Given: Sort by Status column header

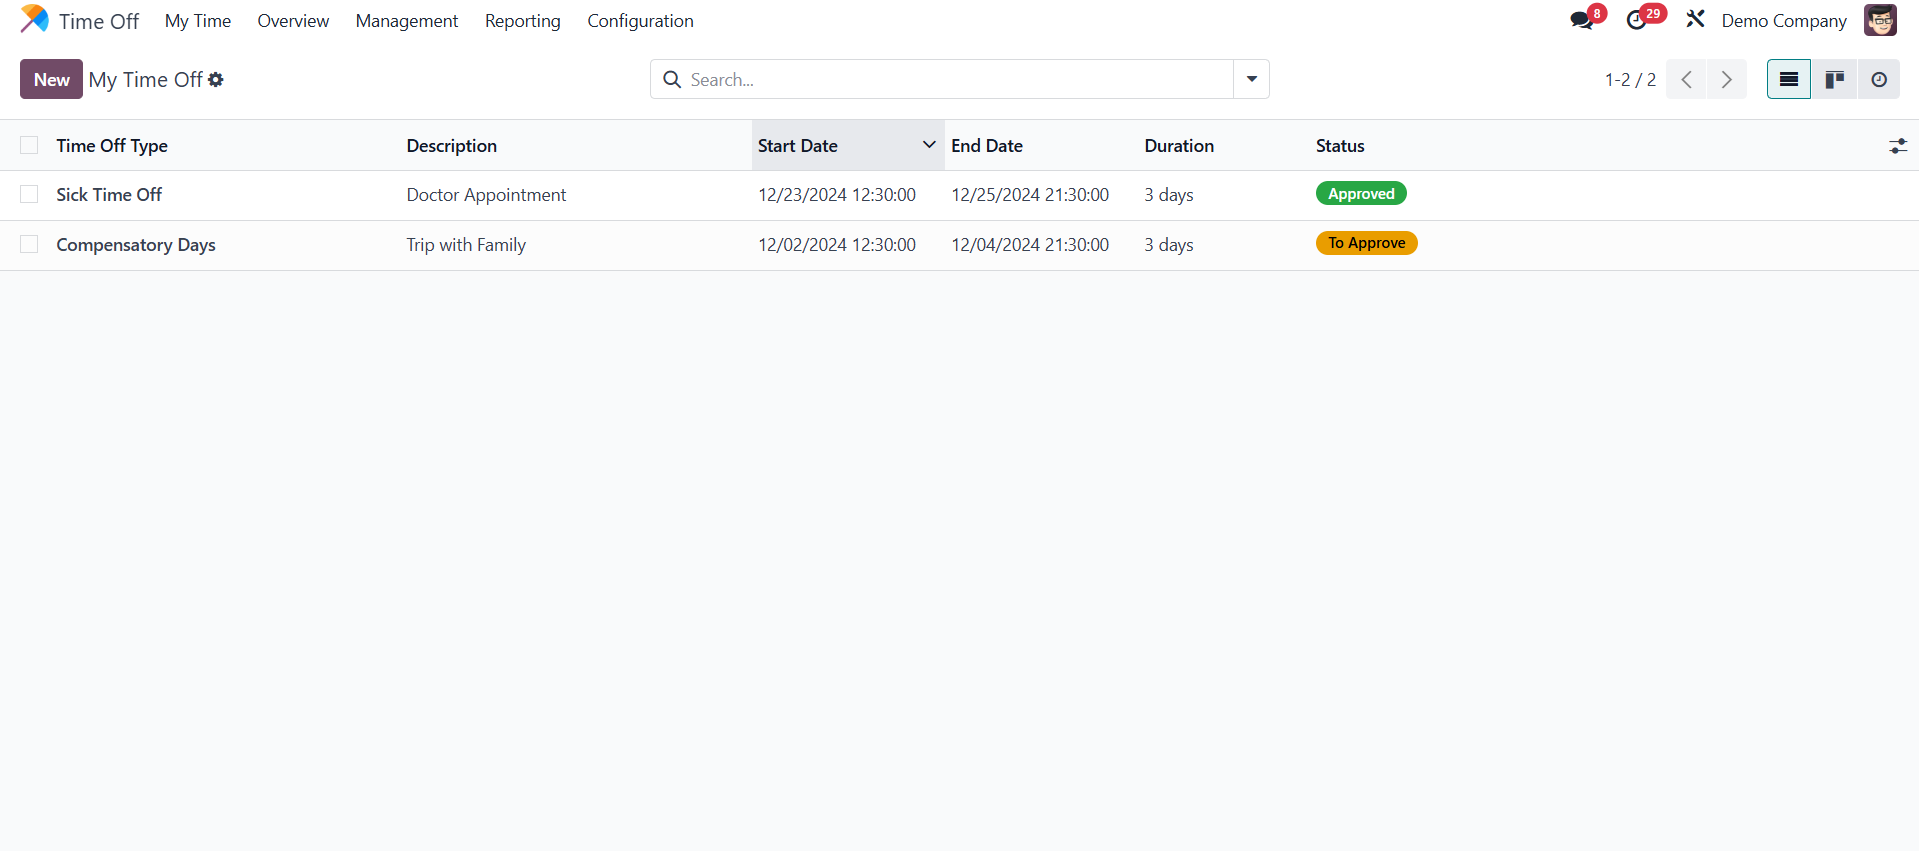Looking at the screenshot, I should point(1340,146).
